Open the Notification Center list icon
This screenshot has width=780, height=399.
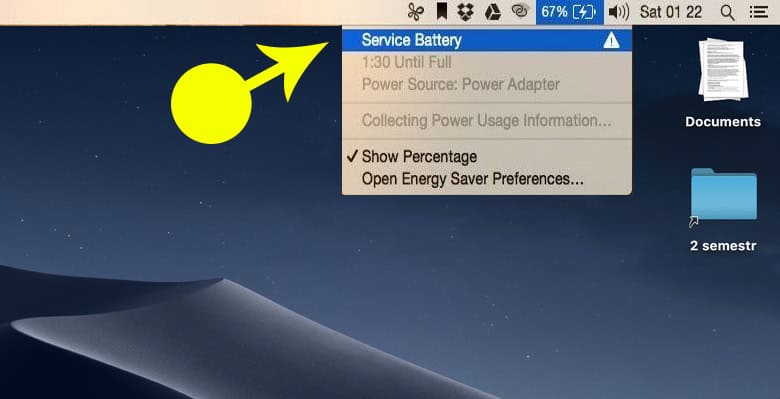click(759, 12)
